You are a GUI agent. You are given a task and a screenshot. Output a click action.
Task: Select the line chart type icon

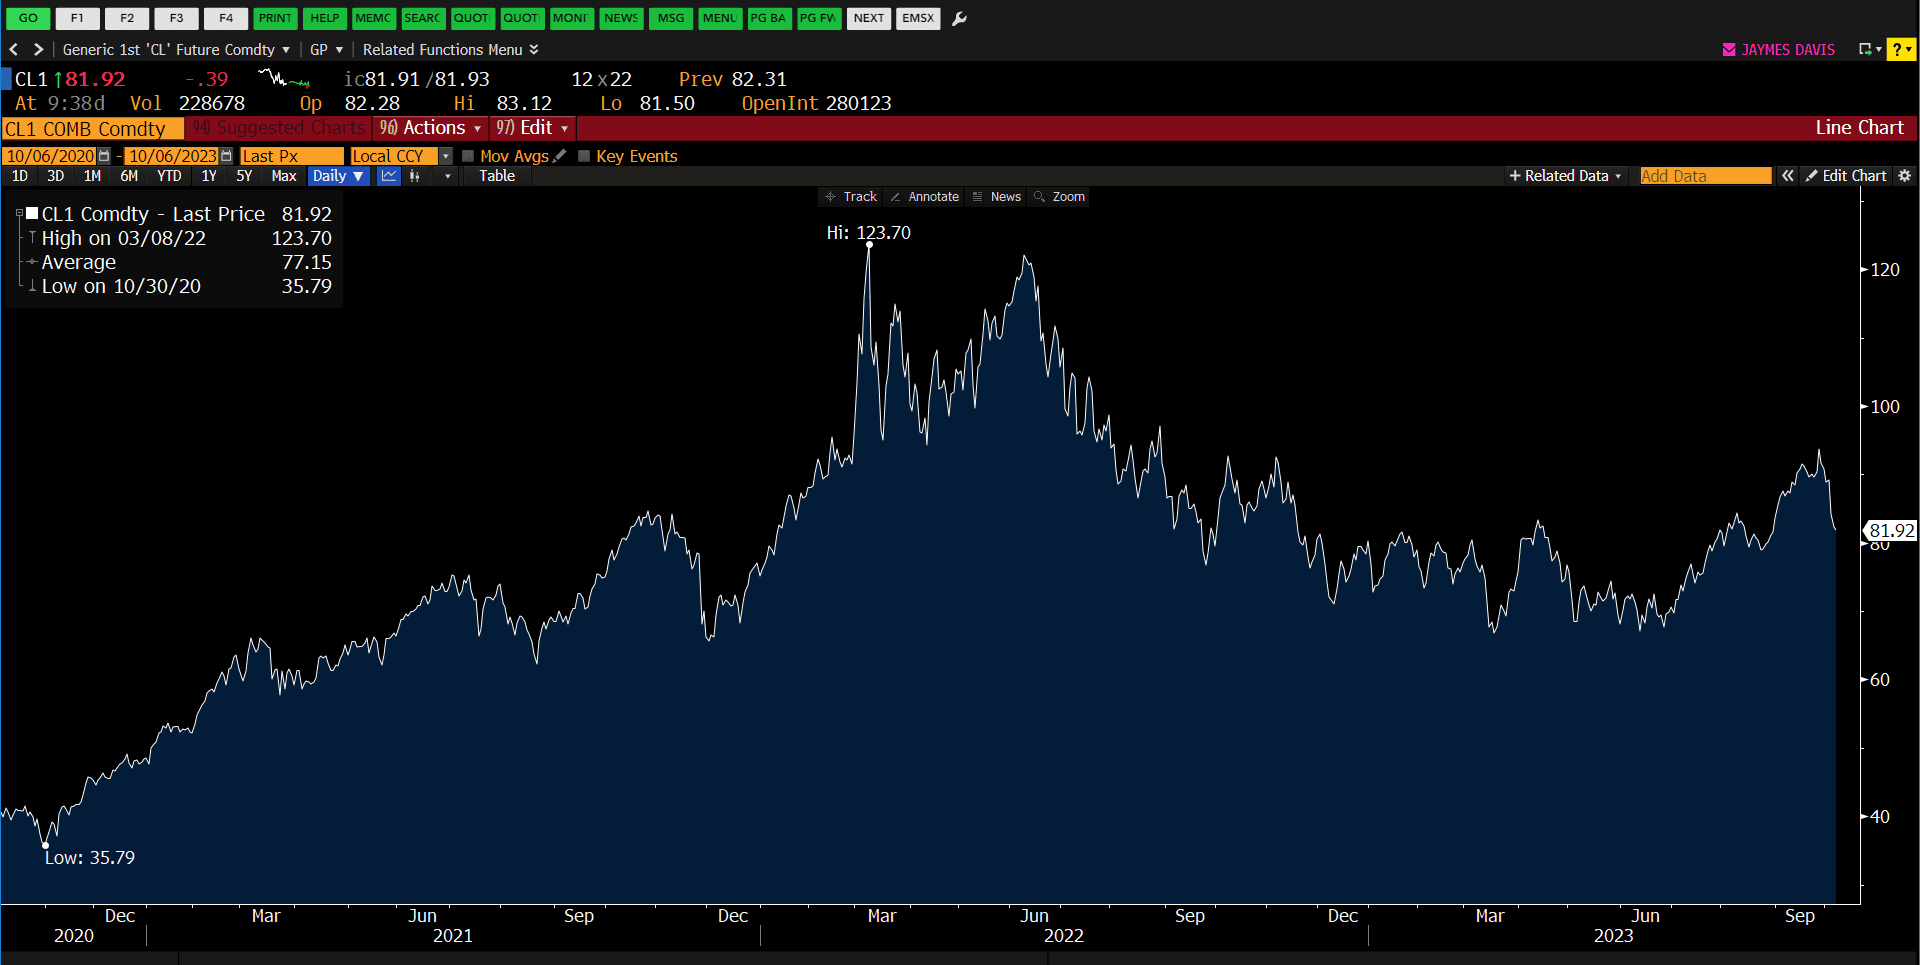[x=389, y=176]
